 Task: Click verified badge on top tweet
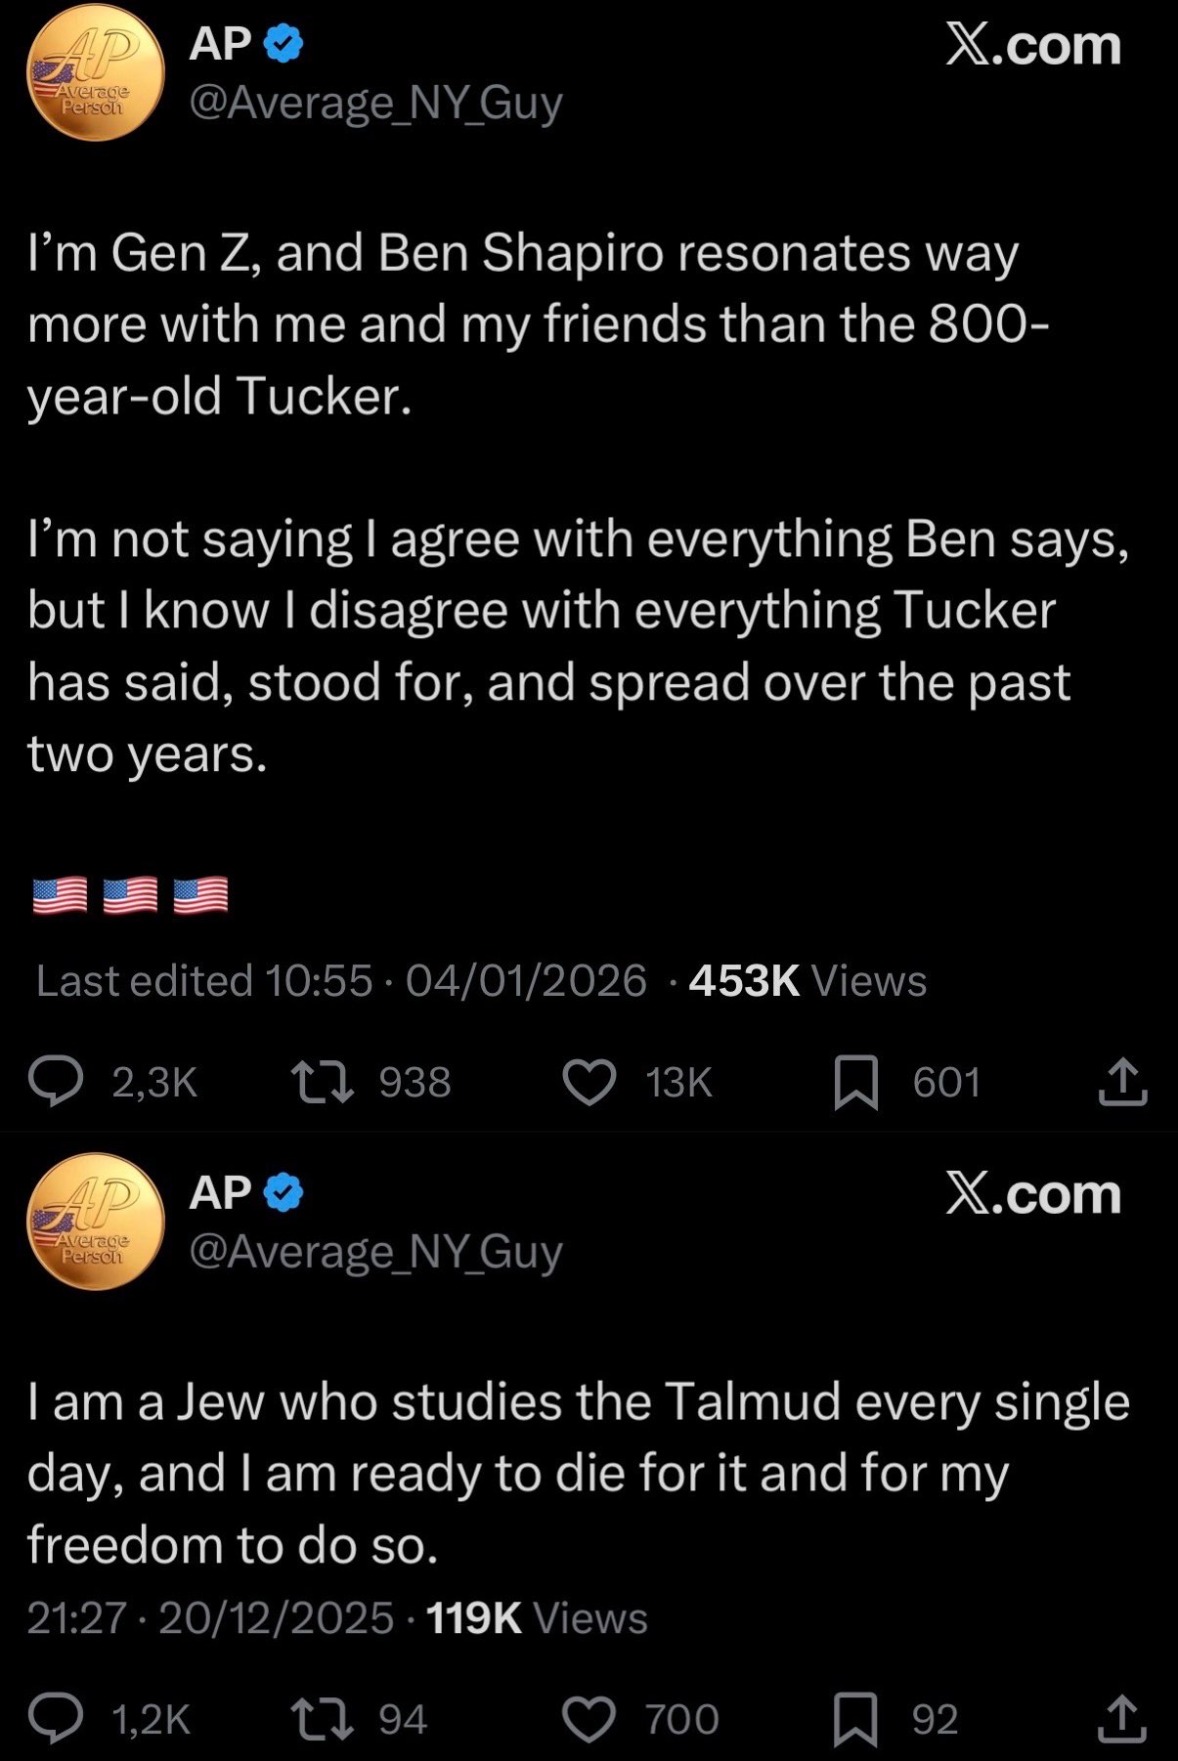coord(285,45)
